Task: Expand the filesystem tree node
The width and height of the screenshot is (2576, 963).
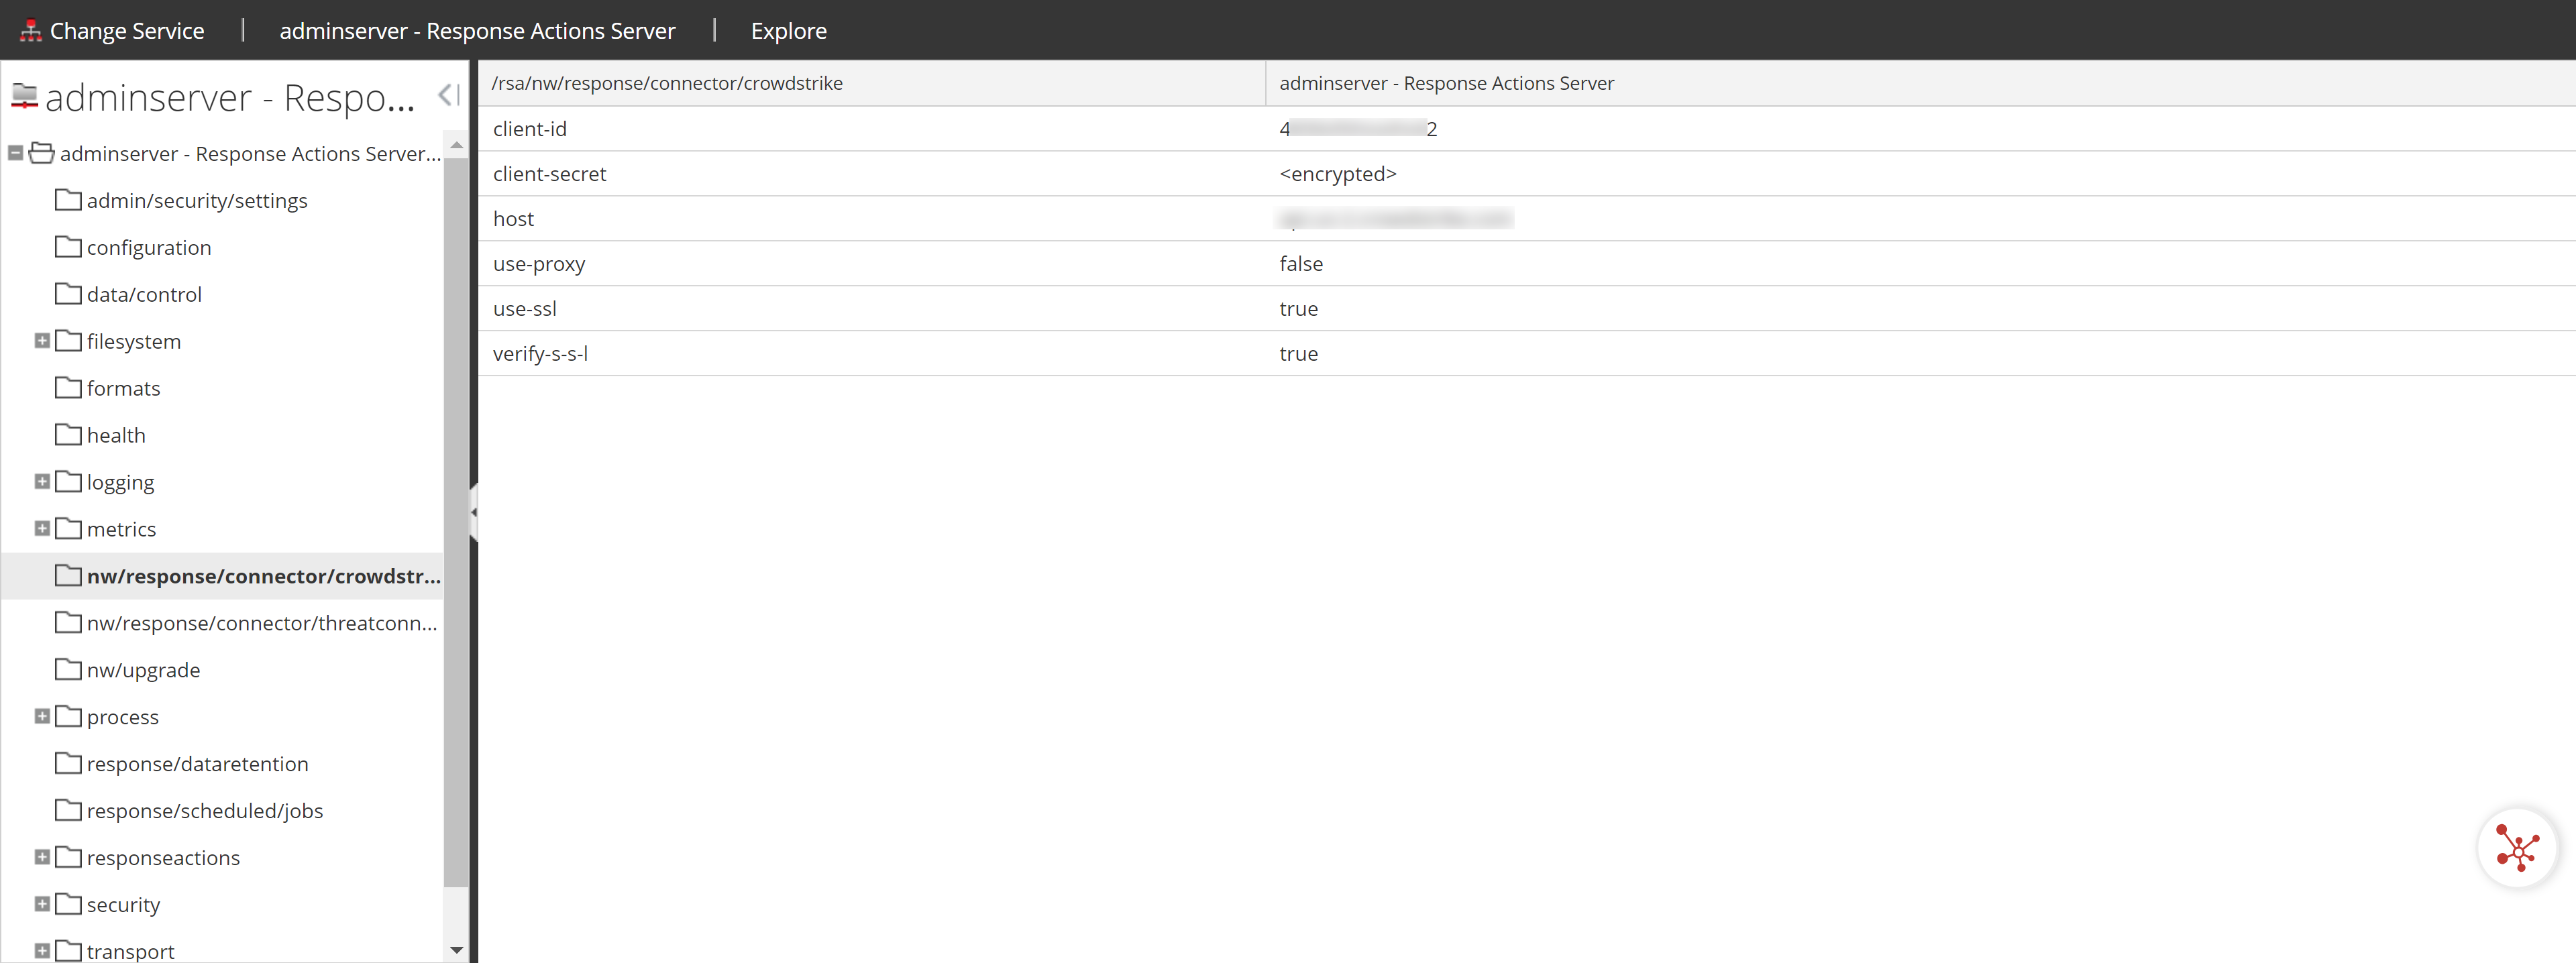Action: pyautogui.click(x=41, y=340)
